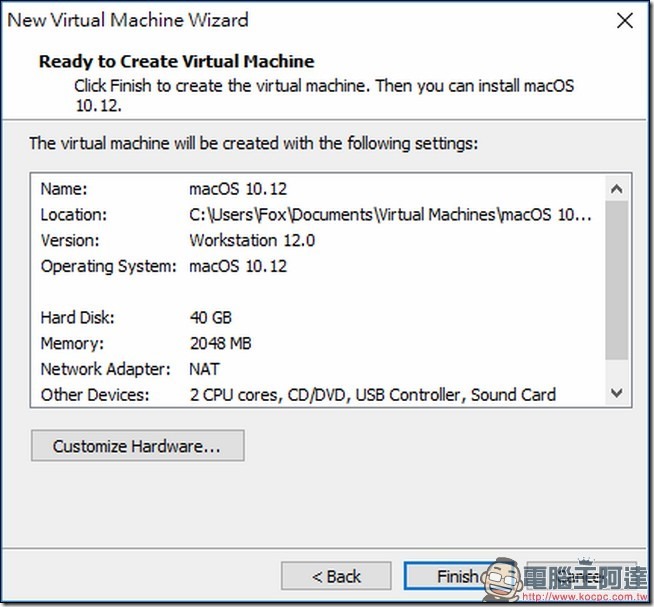654x607 pixels.
Task: Click the Name: label
Action: pos(64,189)
